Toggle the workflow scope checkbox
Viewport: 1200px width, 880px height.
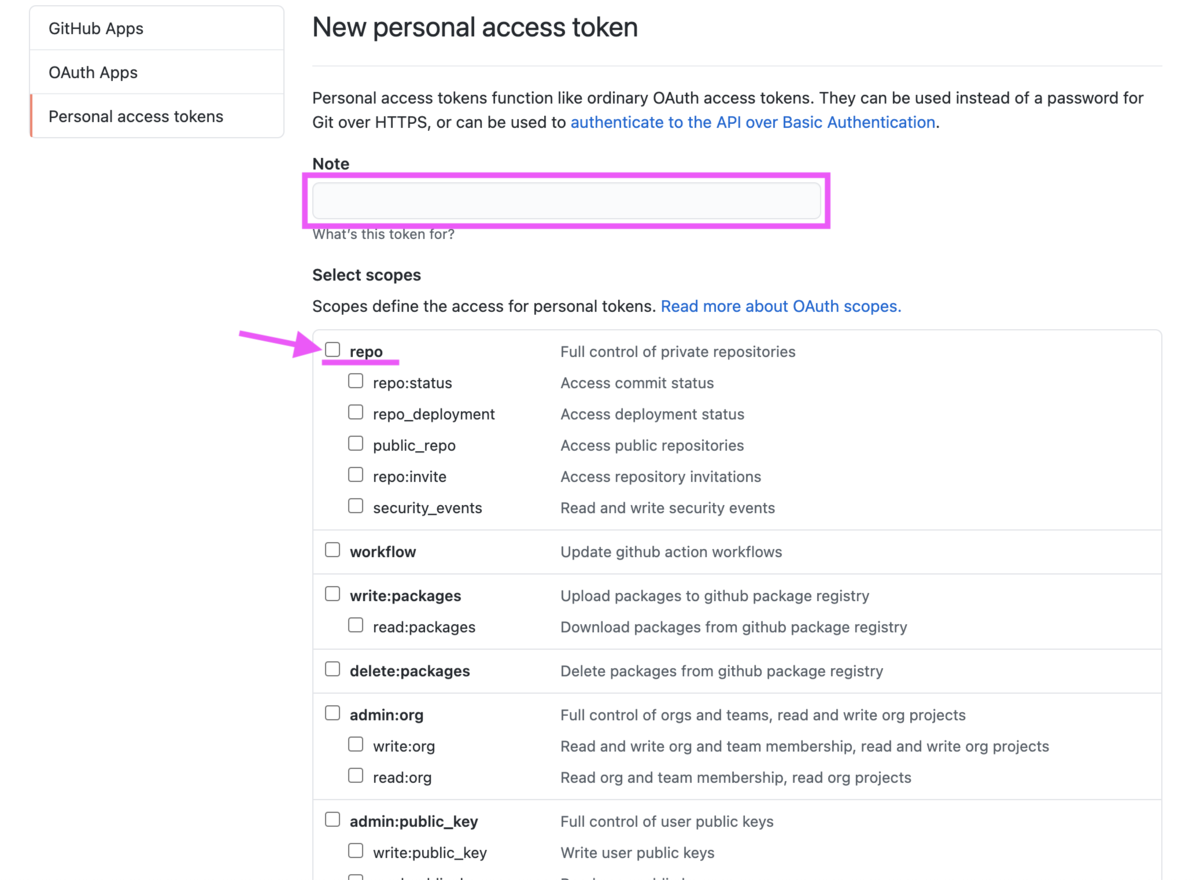pyautogui.click(x=333, y=550)
